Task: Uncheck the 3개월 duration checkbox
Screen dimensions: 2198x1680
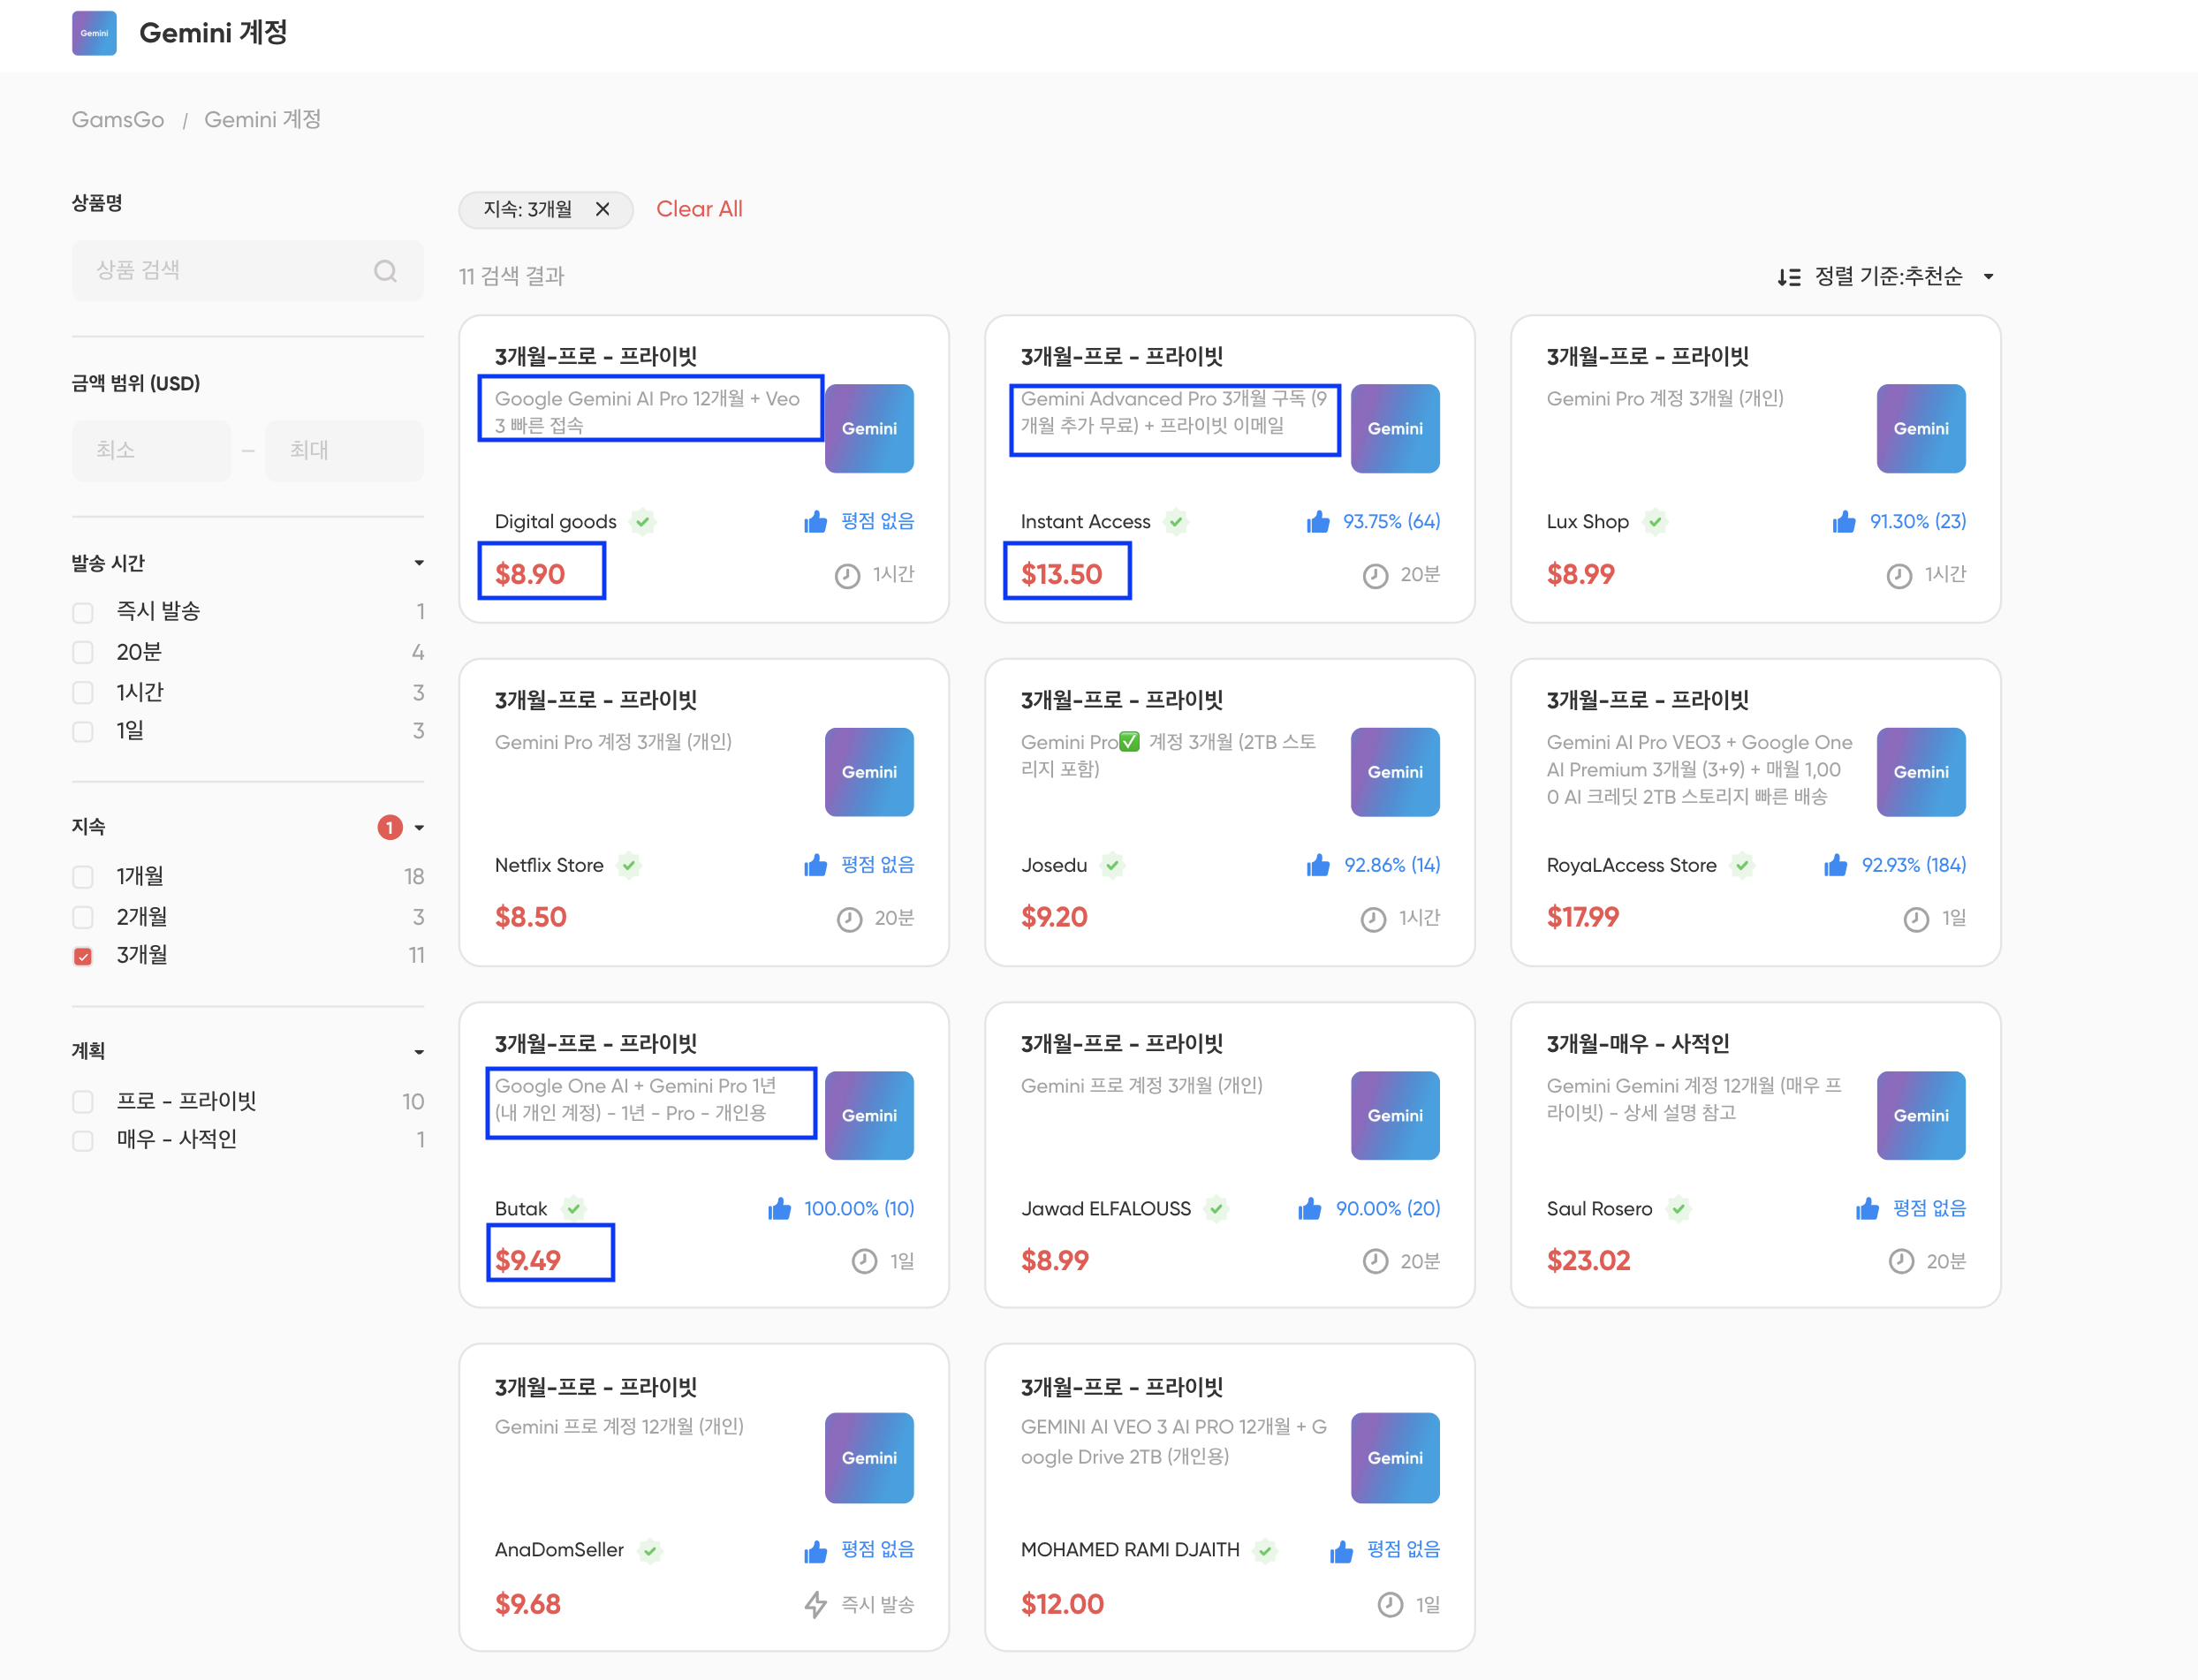Action: [83, 956]
